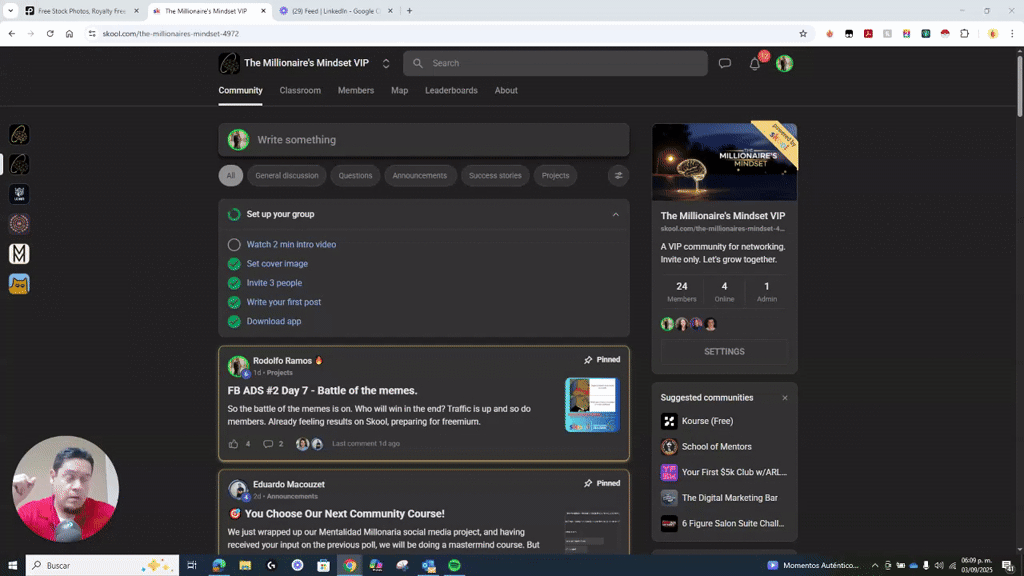The width and height of the screenshot is (1024, 576).
Task: Select the All posts filter
Action: 231,175
